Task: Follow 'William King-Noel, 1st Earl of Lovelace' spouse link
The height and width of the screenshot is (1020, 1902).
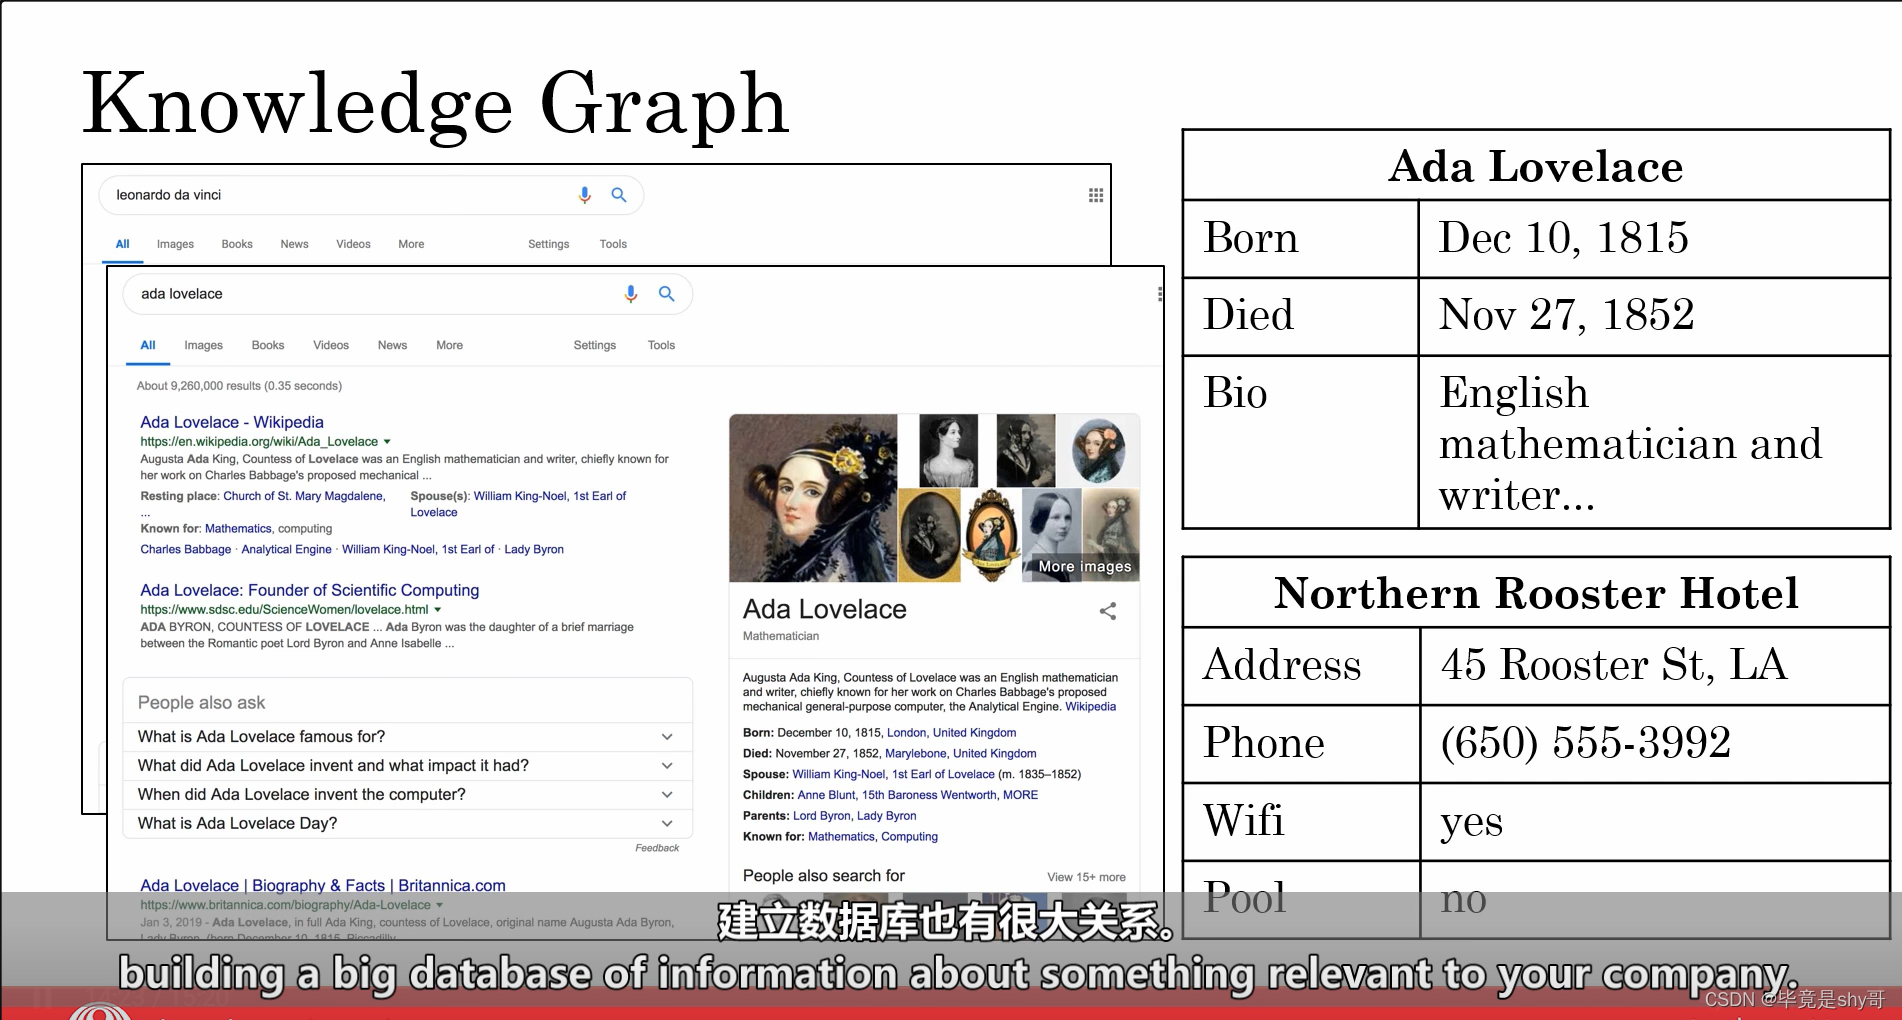Action: click(x=893, y=774)
